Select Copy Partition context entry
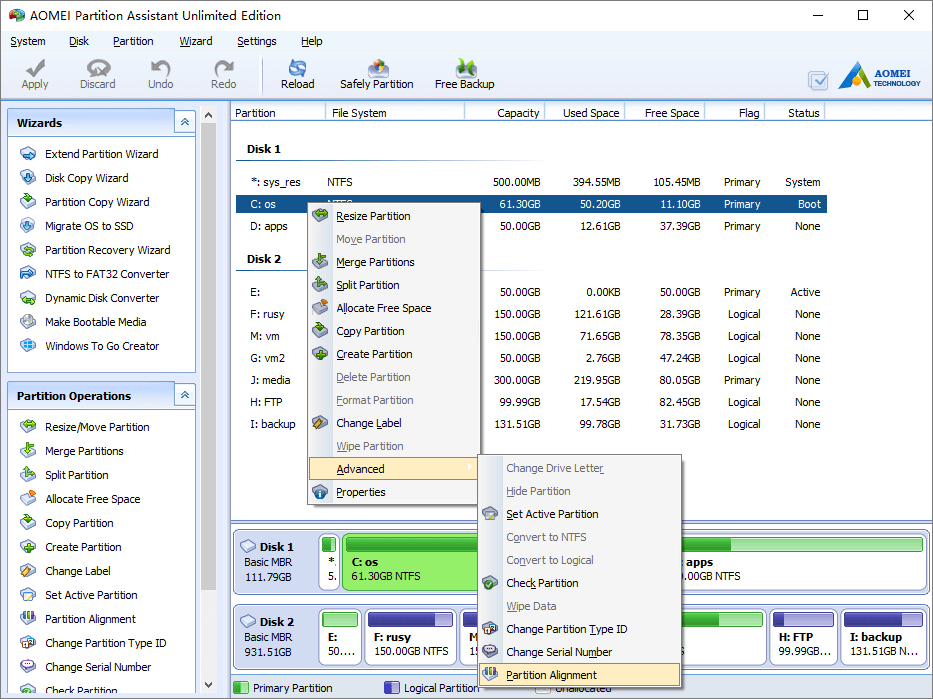The image size is (933, 699). 393,331
